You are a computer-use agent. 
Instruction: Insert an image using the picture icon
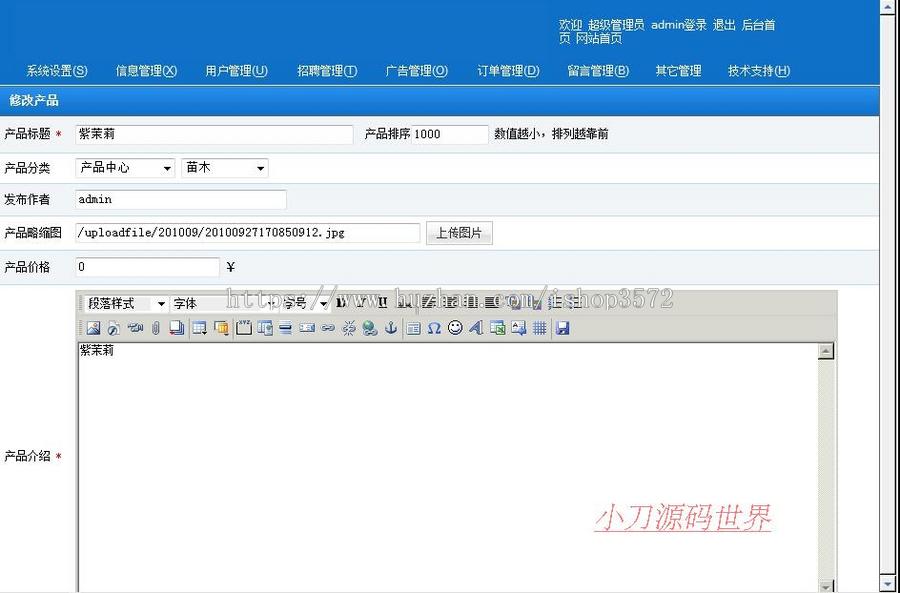93,328
